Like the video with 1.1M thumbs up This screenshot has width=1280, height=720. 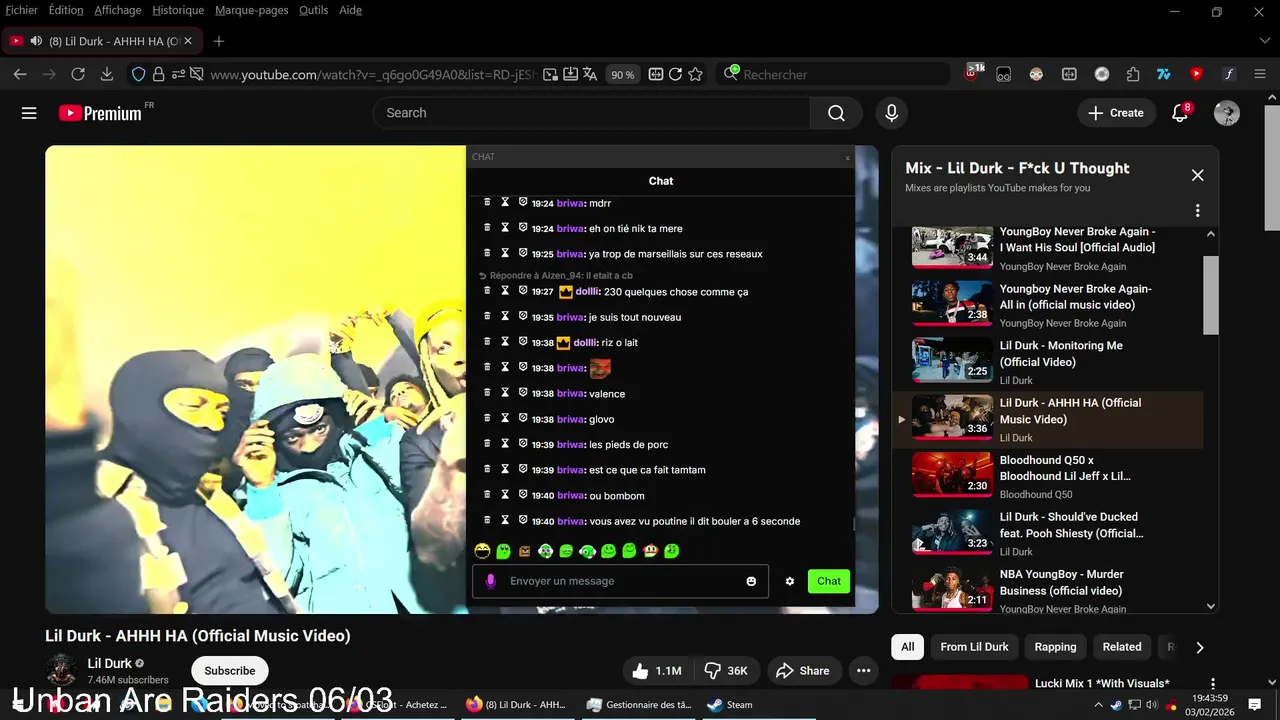(x=657, y=671)
